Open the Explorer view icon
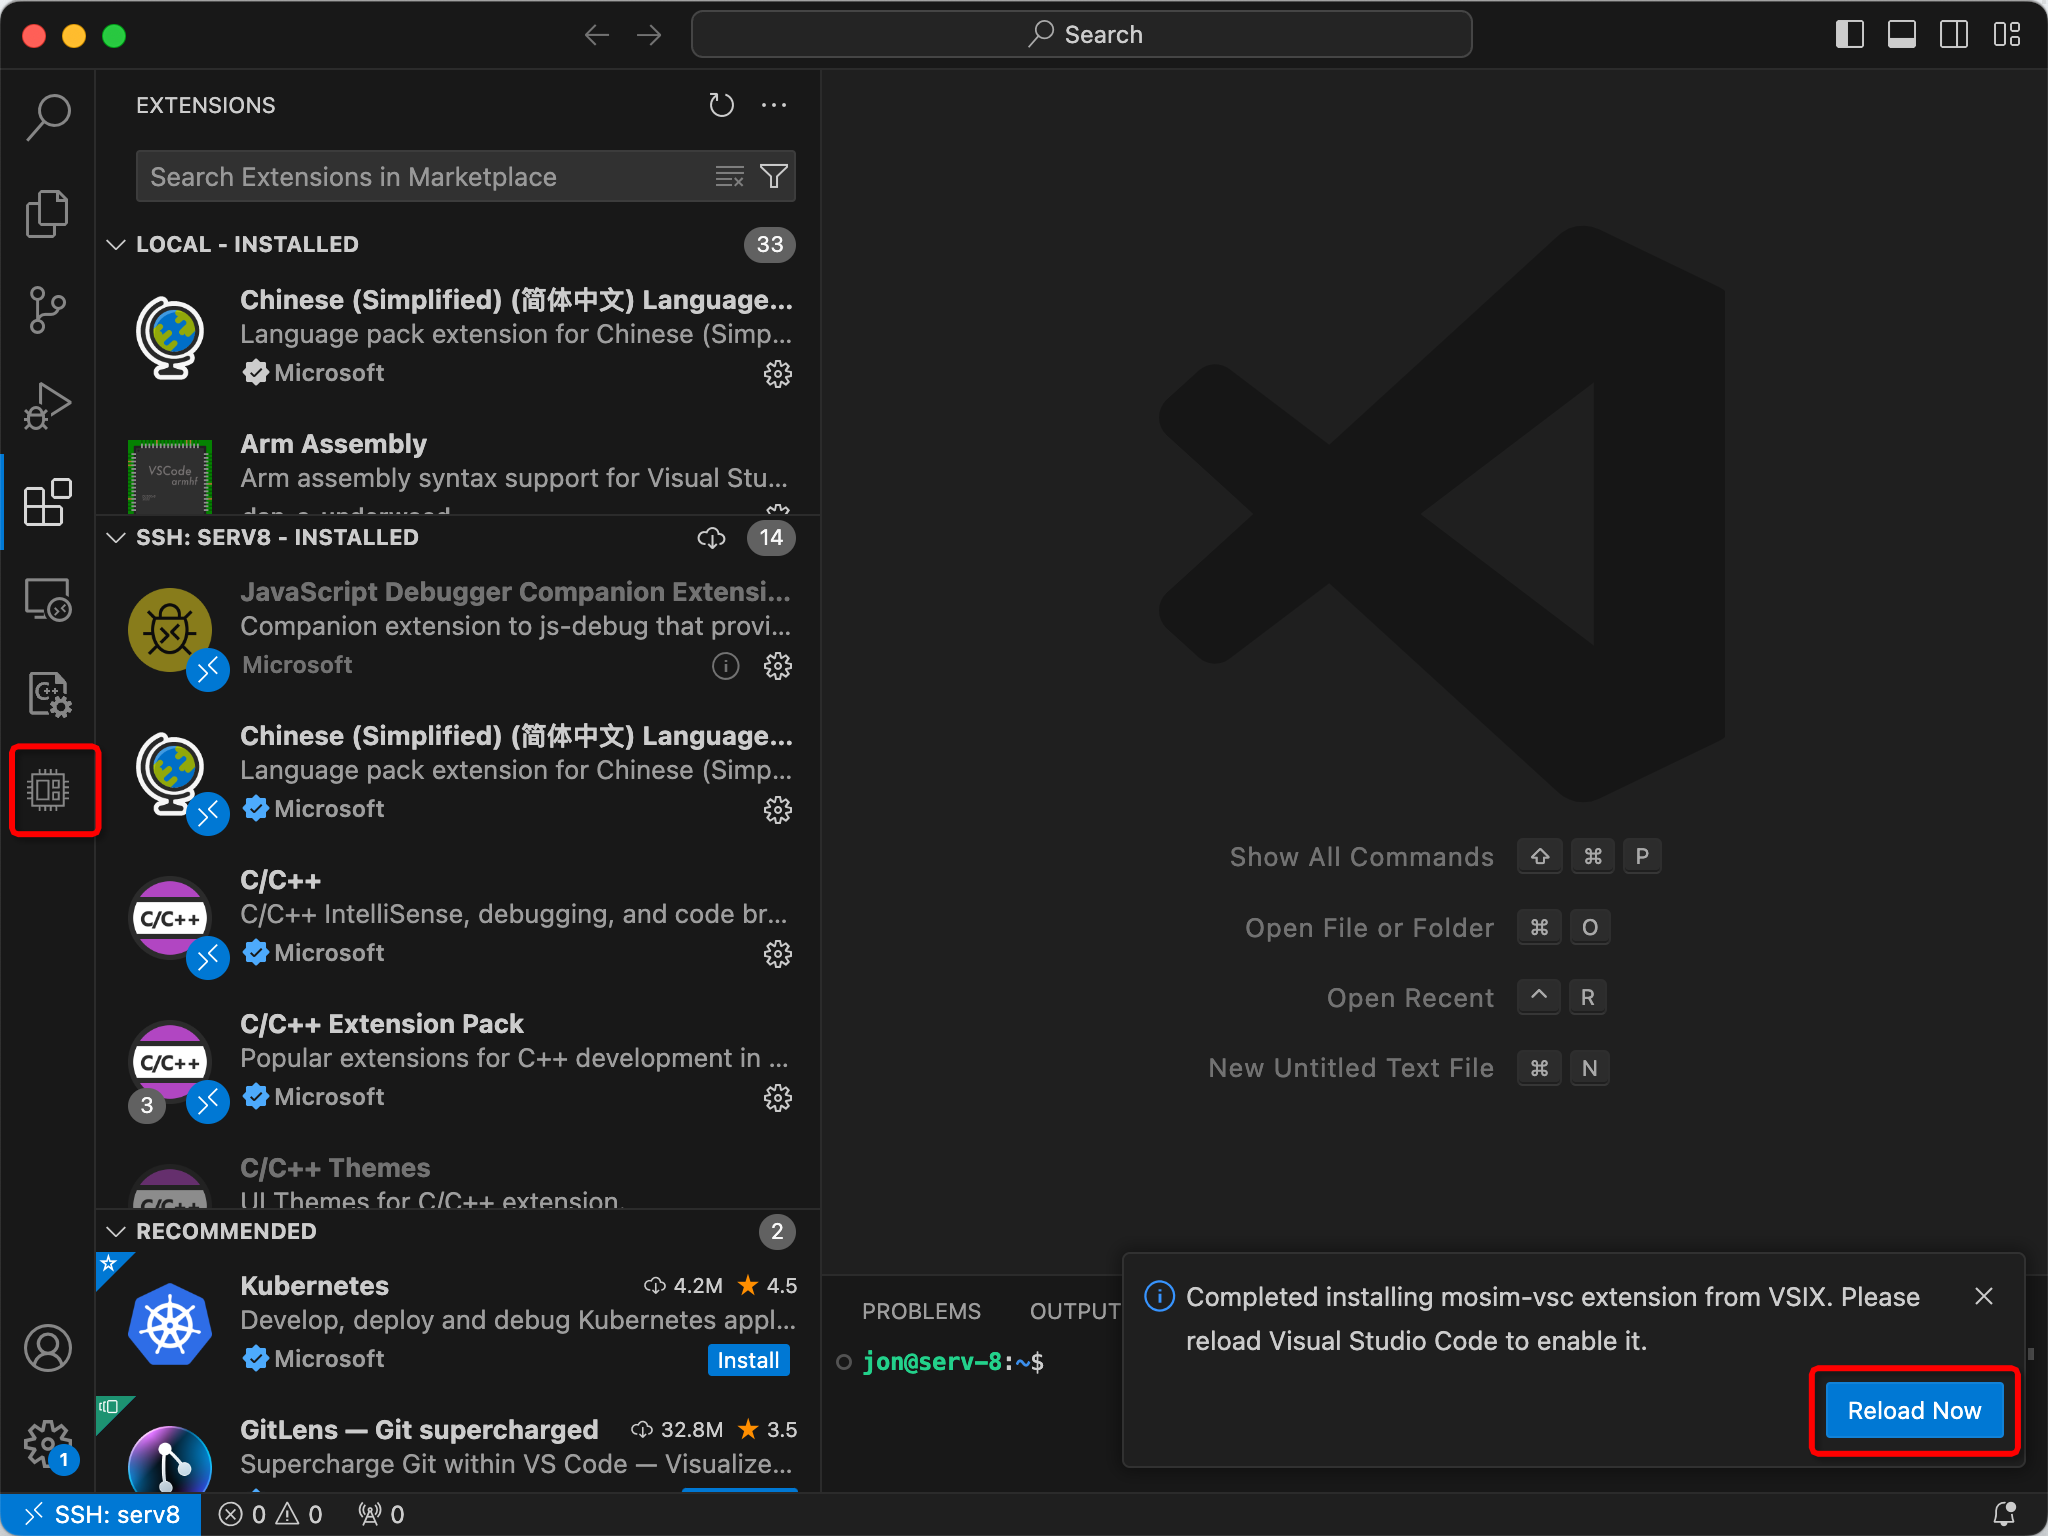The width and height of the screenshot is (2048, 1536). coord(48,213)
